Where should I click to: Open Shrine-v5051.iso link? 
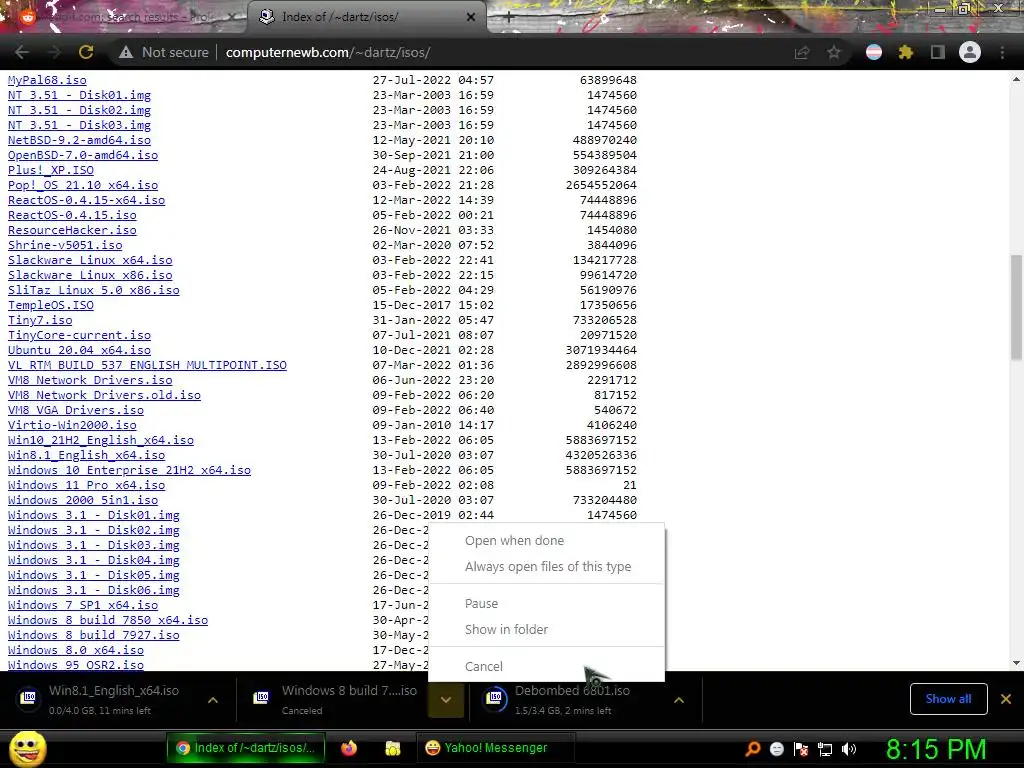[x=65, y=245]
